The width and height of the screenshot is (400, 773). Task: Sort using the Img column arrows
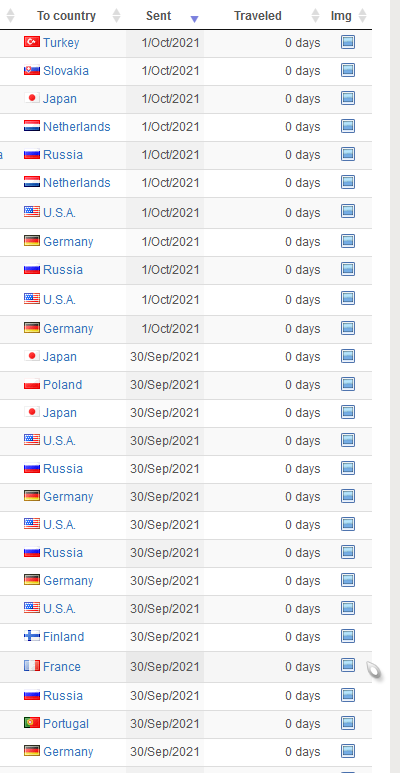pyautogui.click(x=363, y=16)
